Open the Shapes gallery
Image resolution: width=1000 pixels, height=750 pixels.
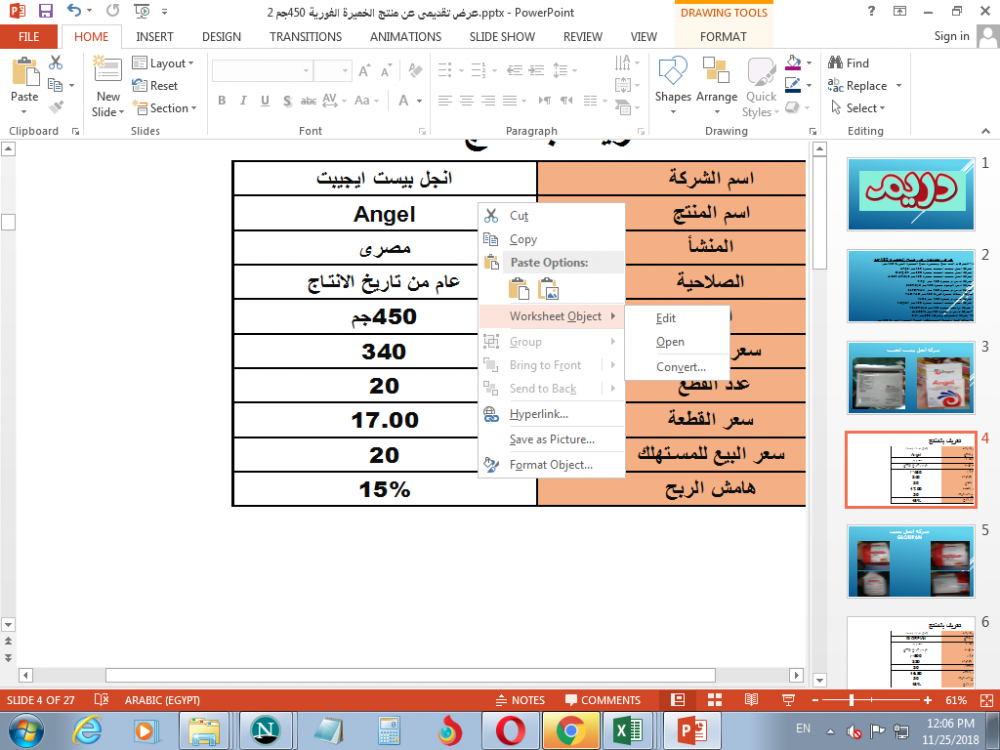tap(673, 87)
